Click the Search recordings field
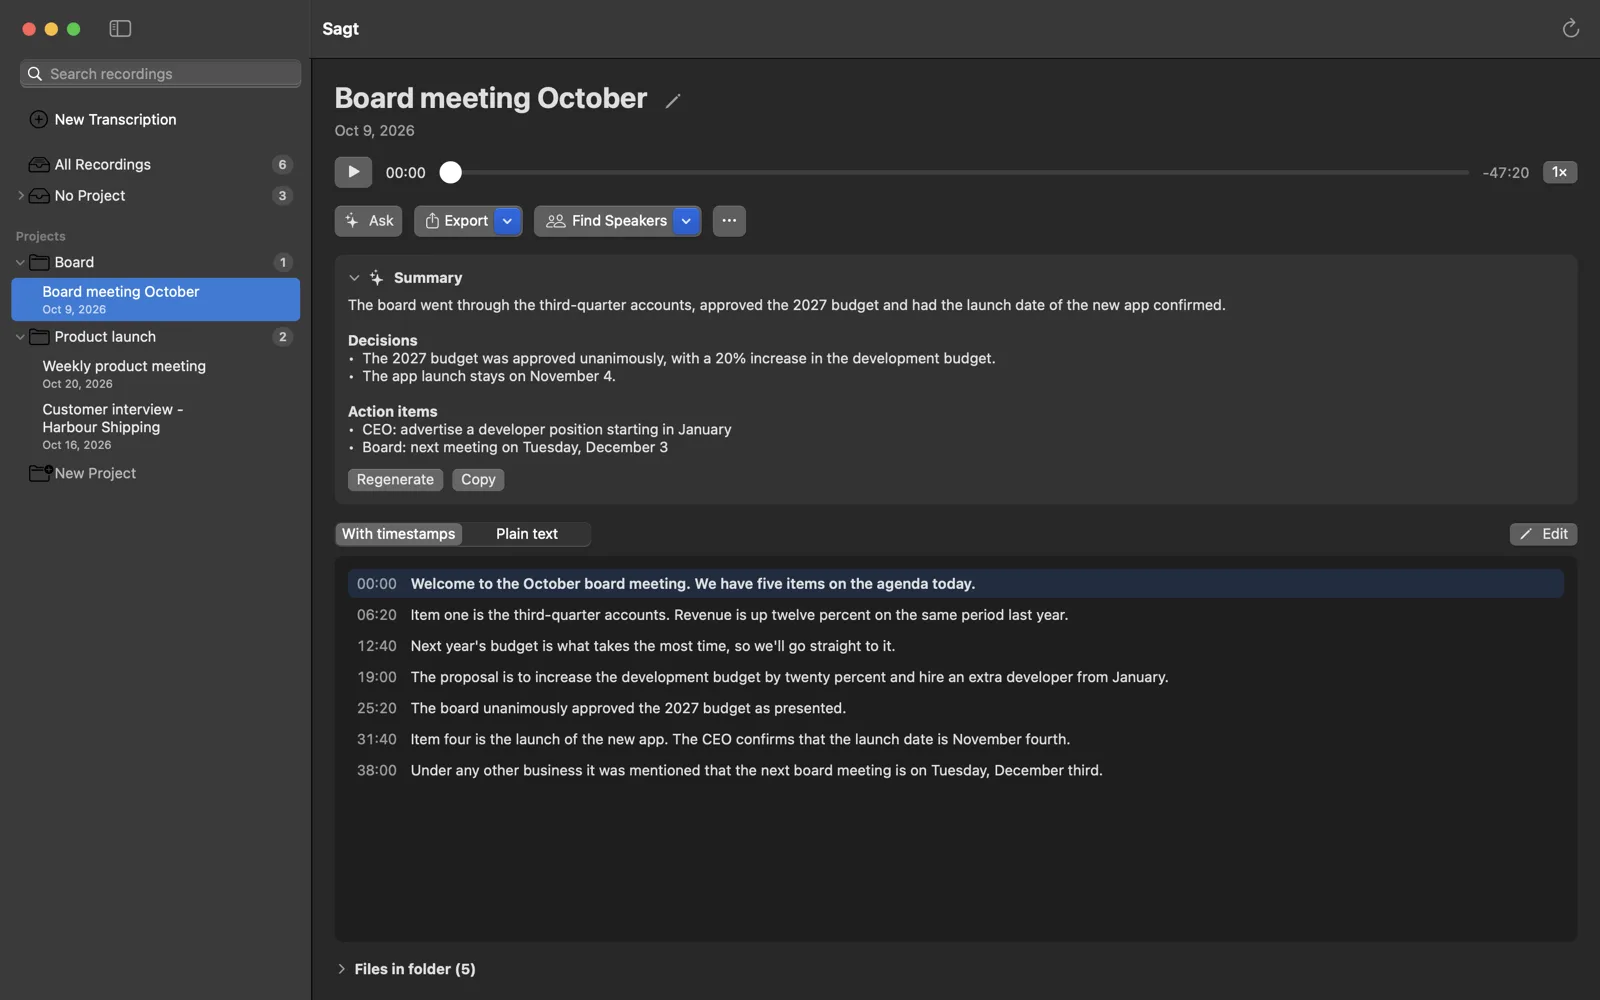 pyautogui.click(x=160, y=74)
